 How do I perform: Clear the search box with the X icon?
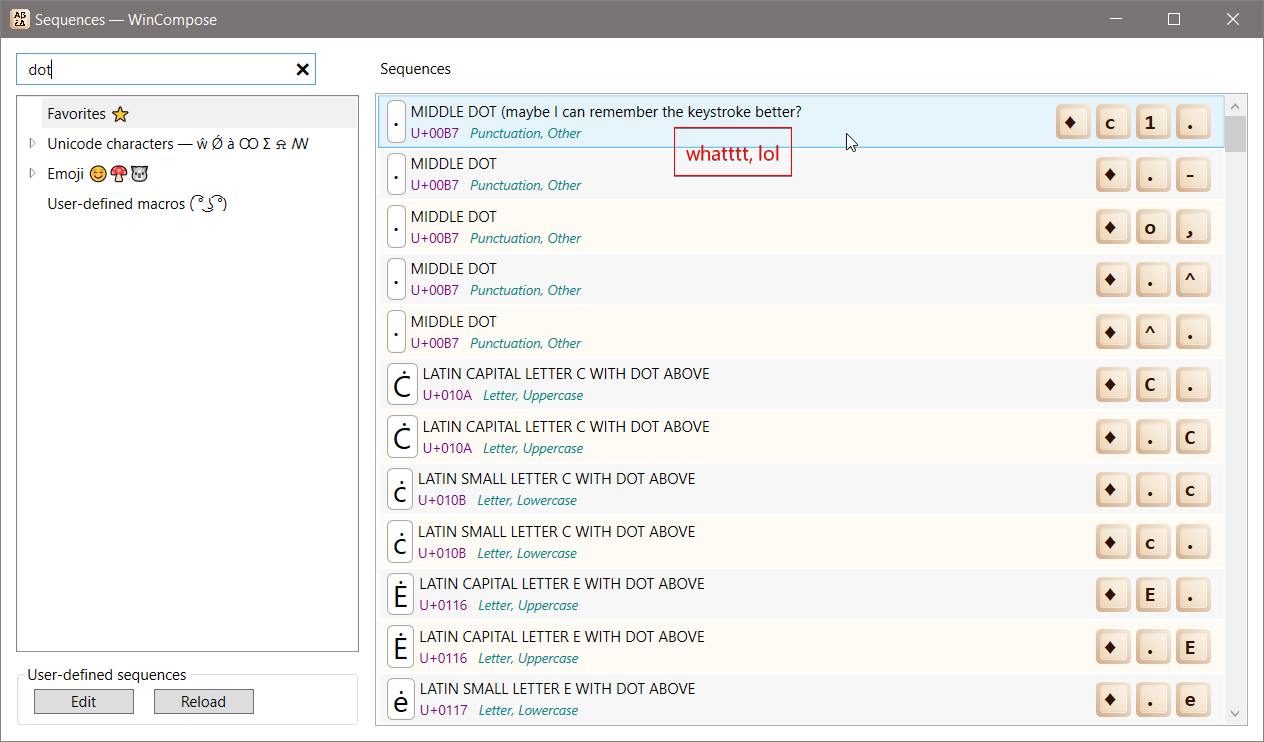pos(302,69)
